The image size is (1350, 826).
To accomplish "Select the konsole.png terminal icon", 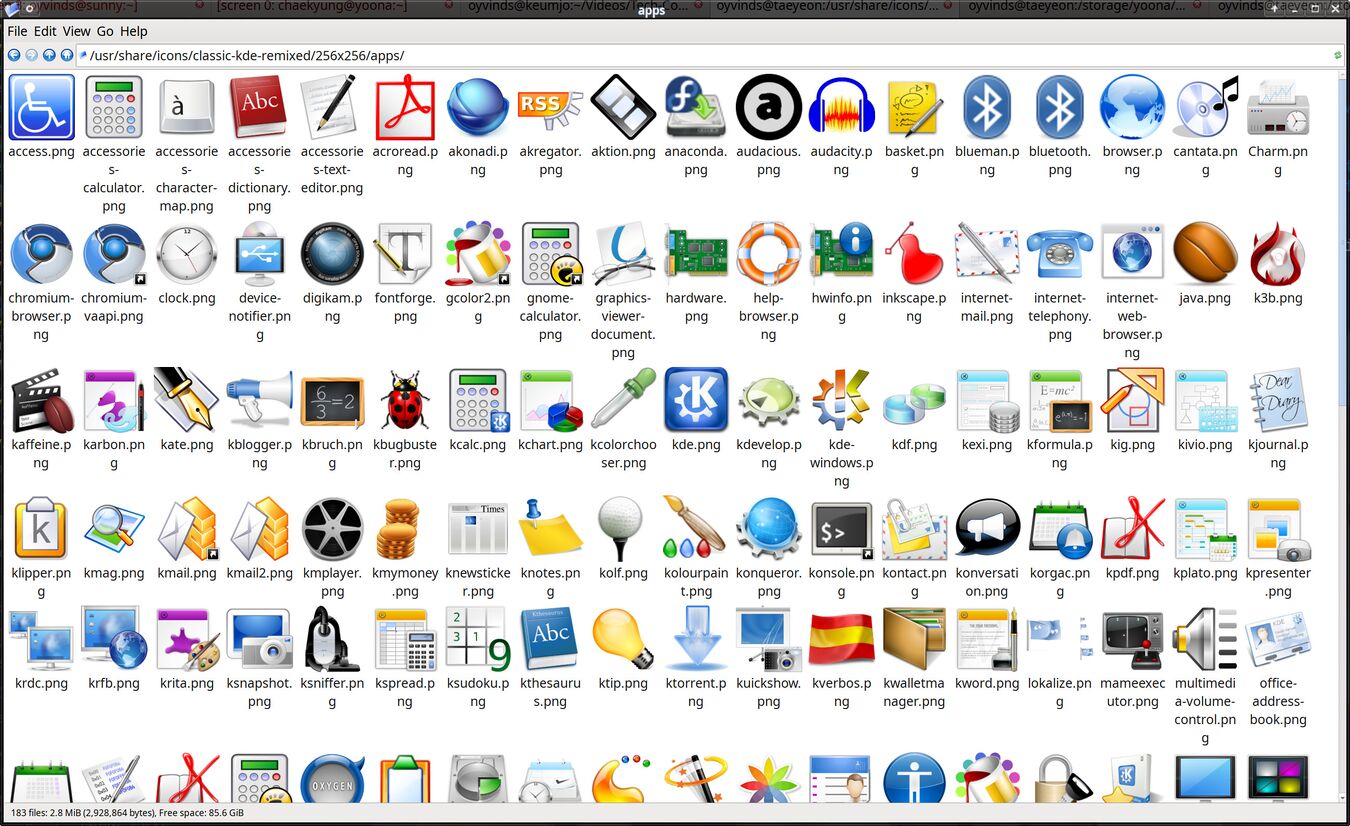I will 841,529.
